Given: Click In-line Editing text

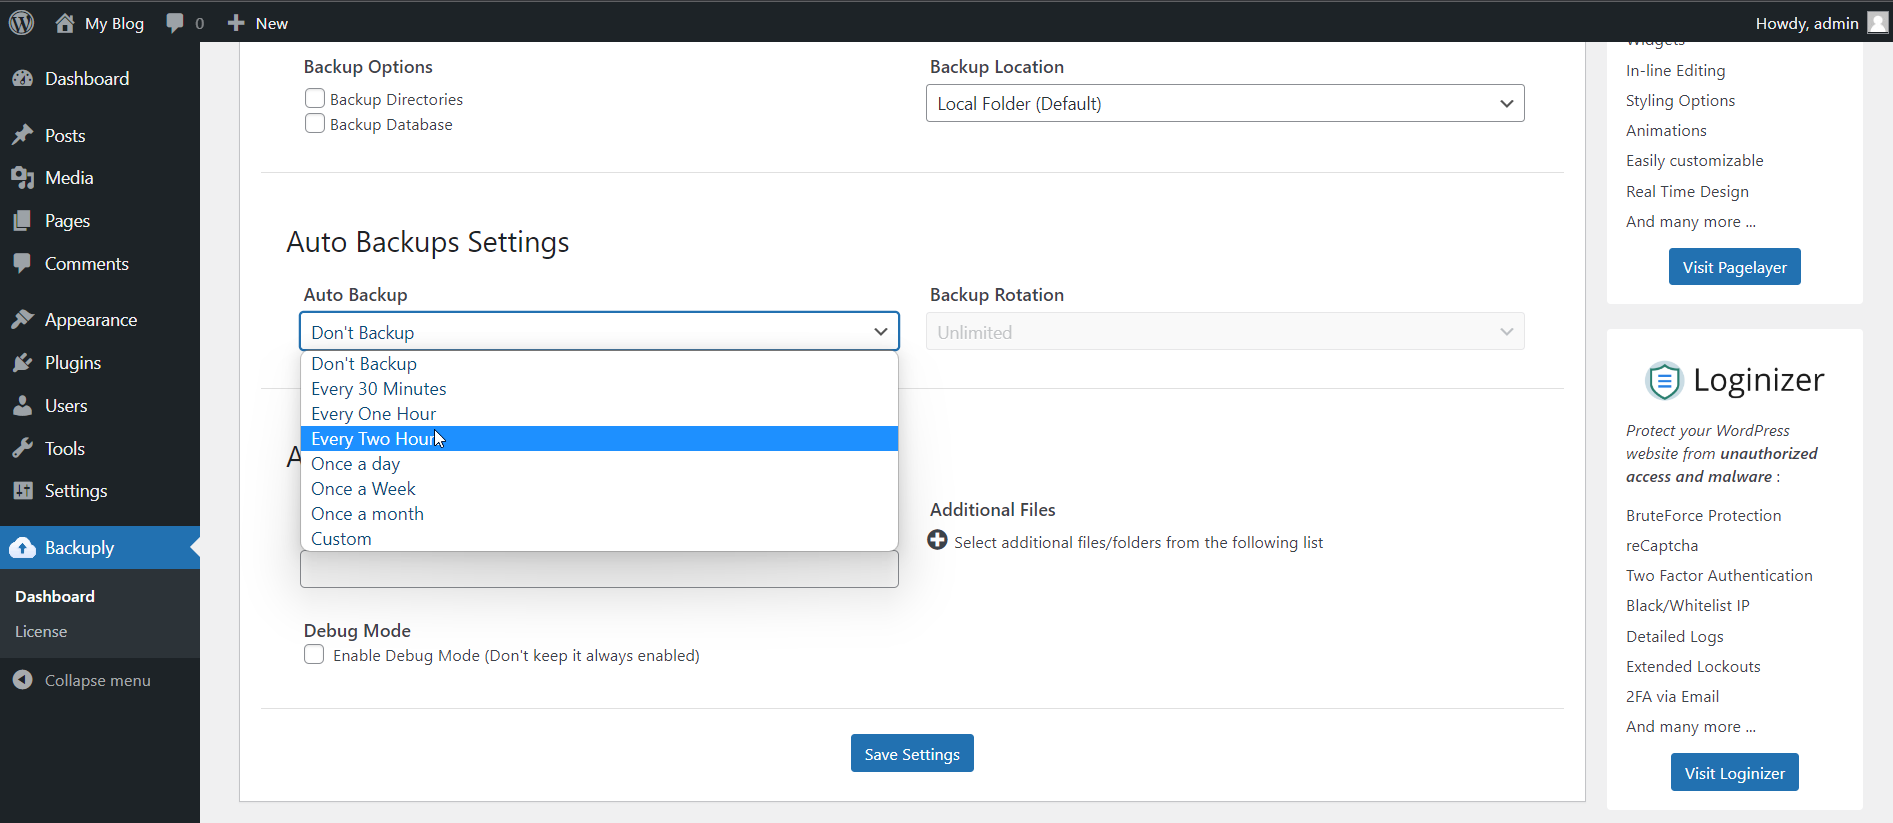Looking at the screenshot, I should click(1675, 70).
